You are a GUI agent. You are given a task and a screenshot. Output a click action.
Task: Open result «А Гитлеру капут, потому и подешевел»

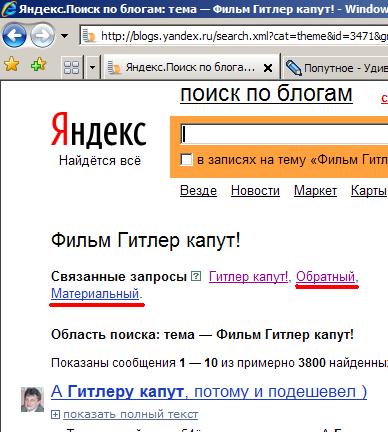(x=209, y=392)
